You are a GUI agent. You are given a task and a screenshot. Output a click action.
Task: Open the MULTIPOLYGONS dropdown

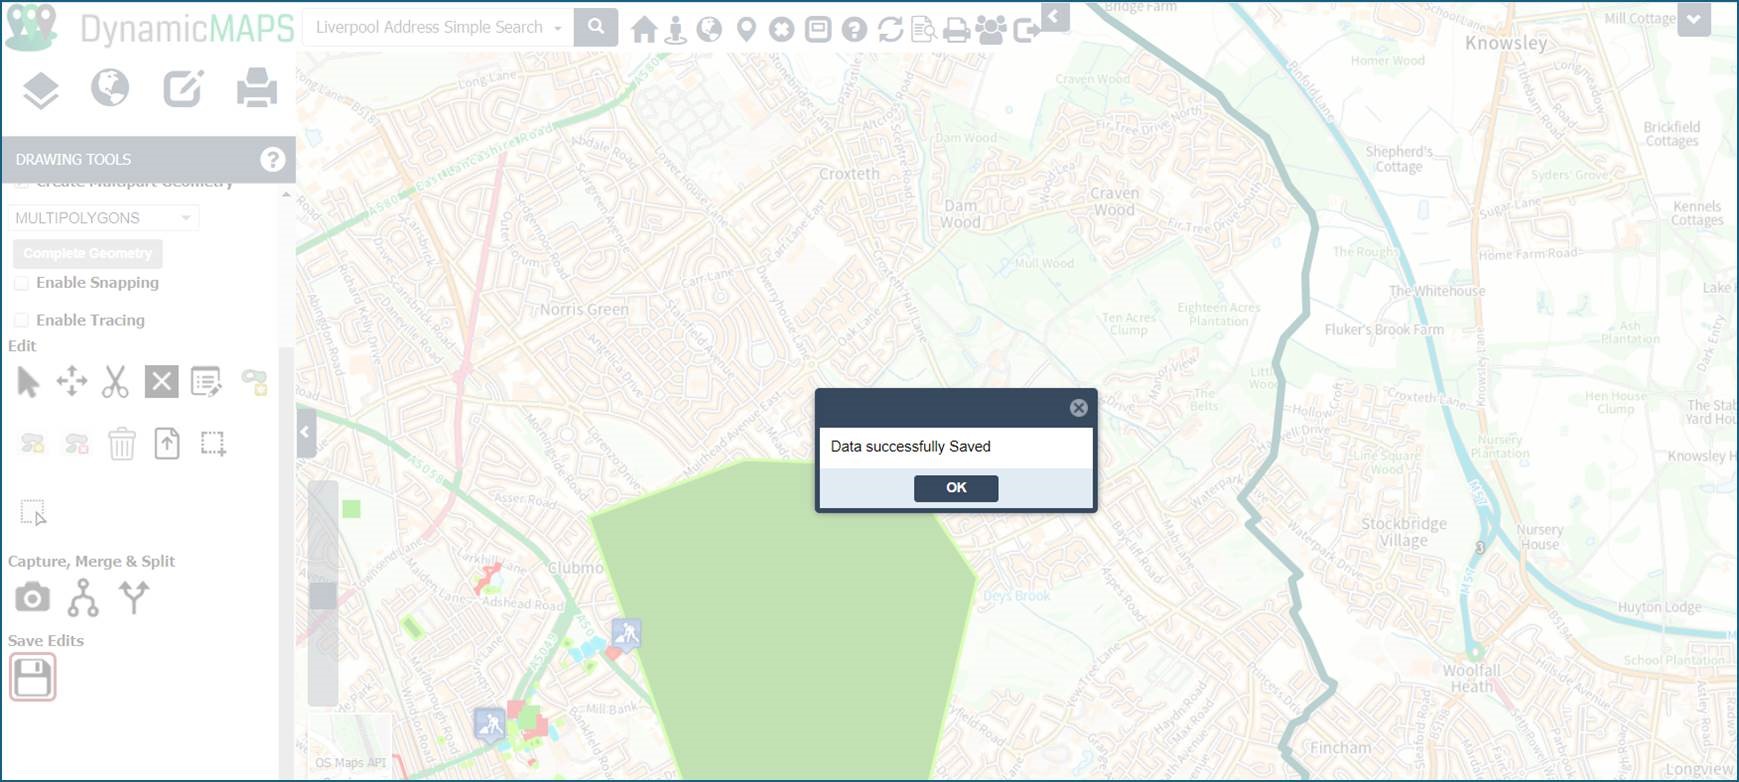(x=104, y=218)
